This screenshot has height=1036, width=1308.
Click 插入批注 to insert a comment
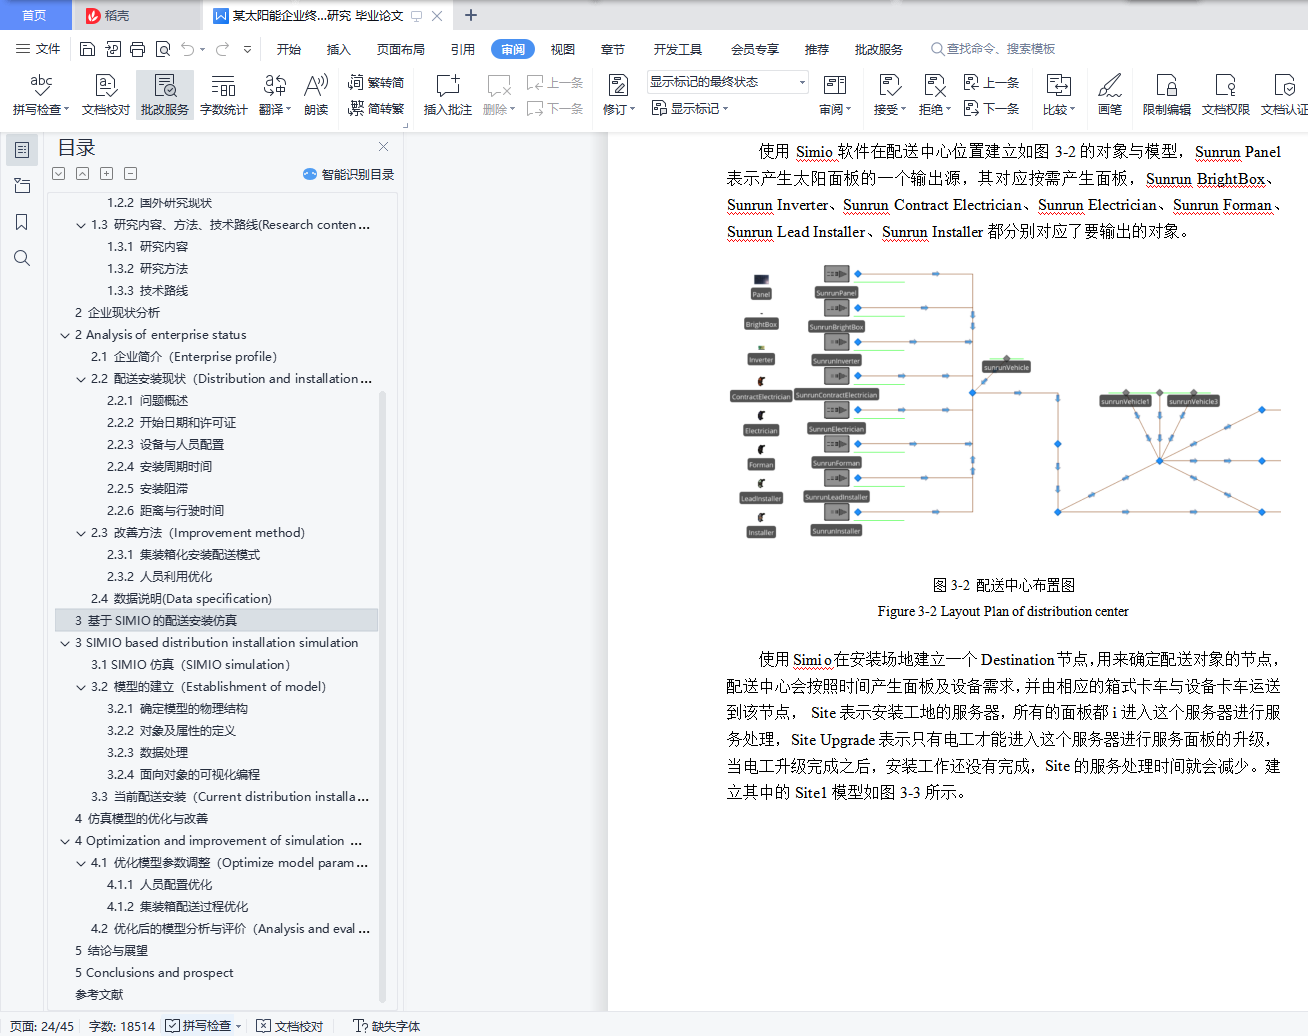(447, 95)
